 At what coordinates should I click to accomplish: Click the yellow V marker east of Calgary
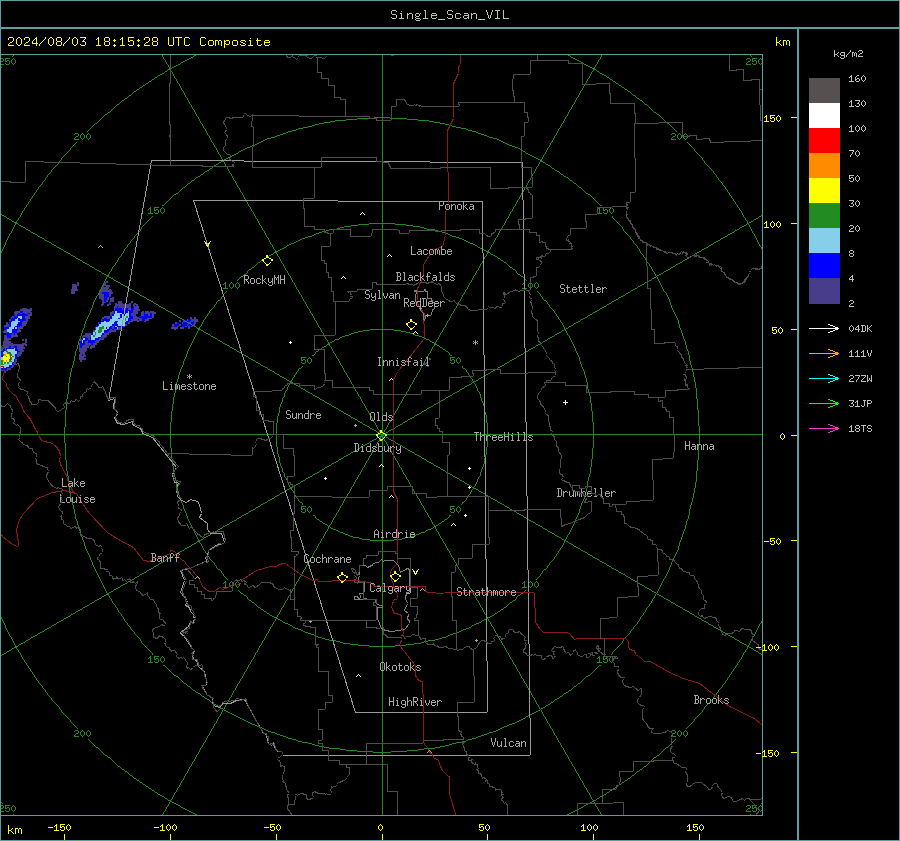coord(416,572)
